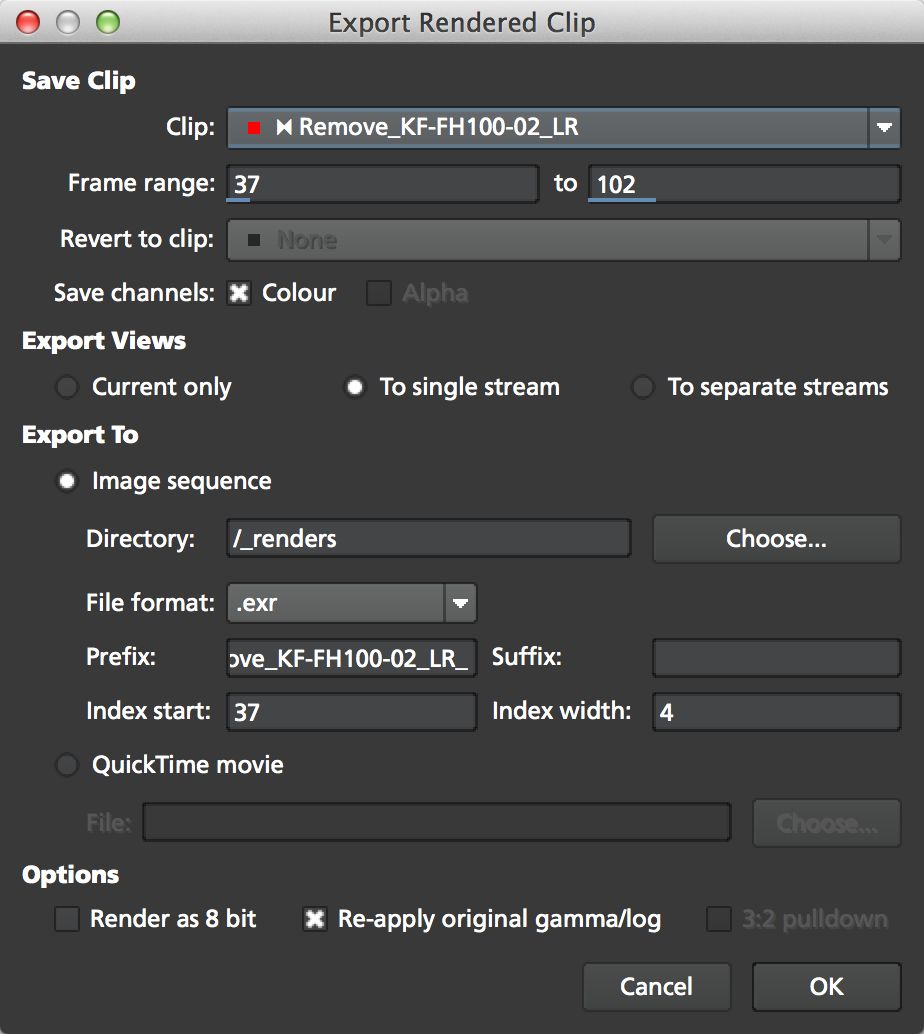
Task: Click the Export To section heading
Action: 80,435
